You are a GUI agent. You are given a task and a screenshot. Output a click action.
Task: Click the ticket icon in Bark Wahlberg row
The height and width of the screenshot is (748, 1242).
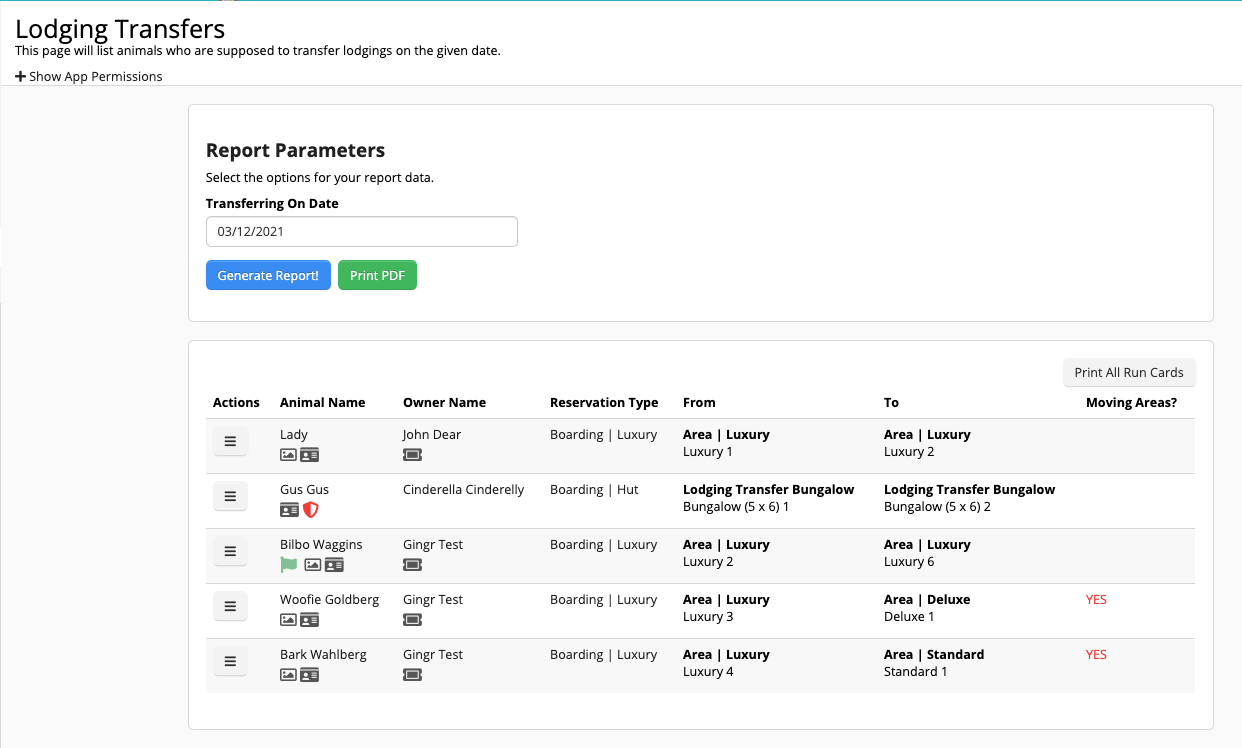pos(412,674)
